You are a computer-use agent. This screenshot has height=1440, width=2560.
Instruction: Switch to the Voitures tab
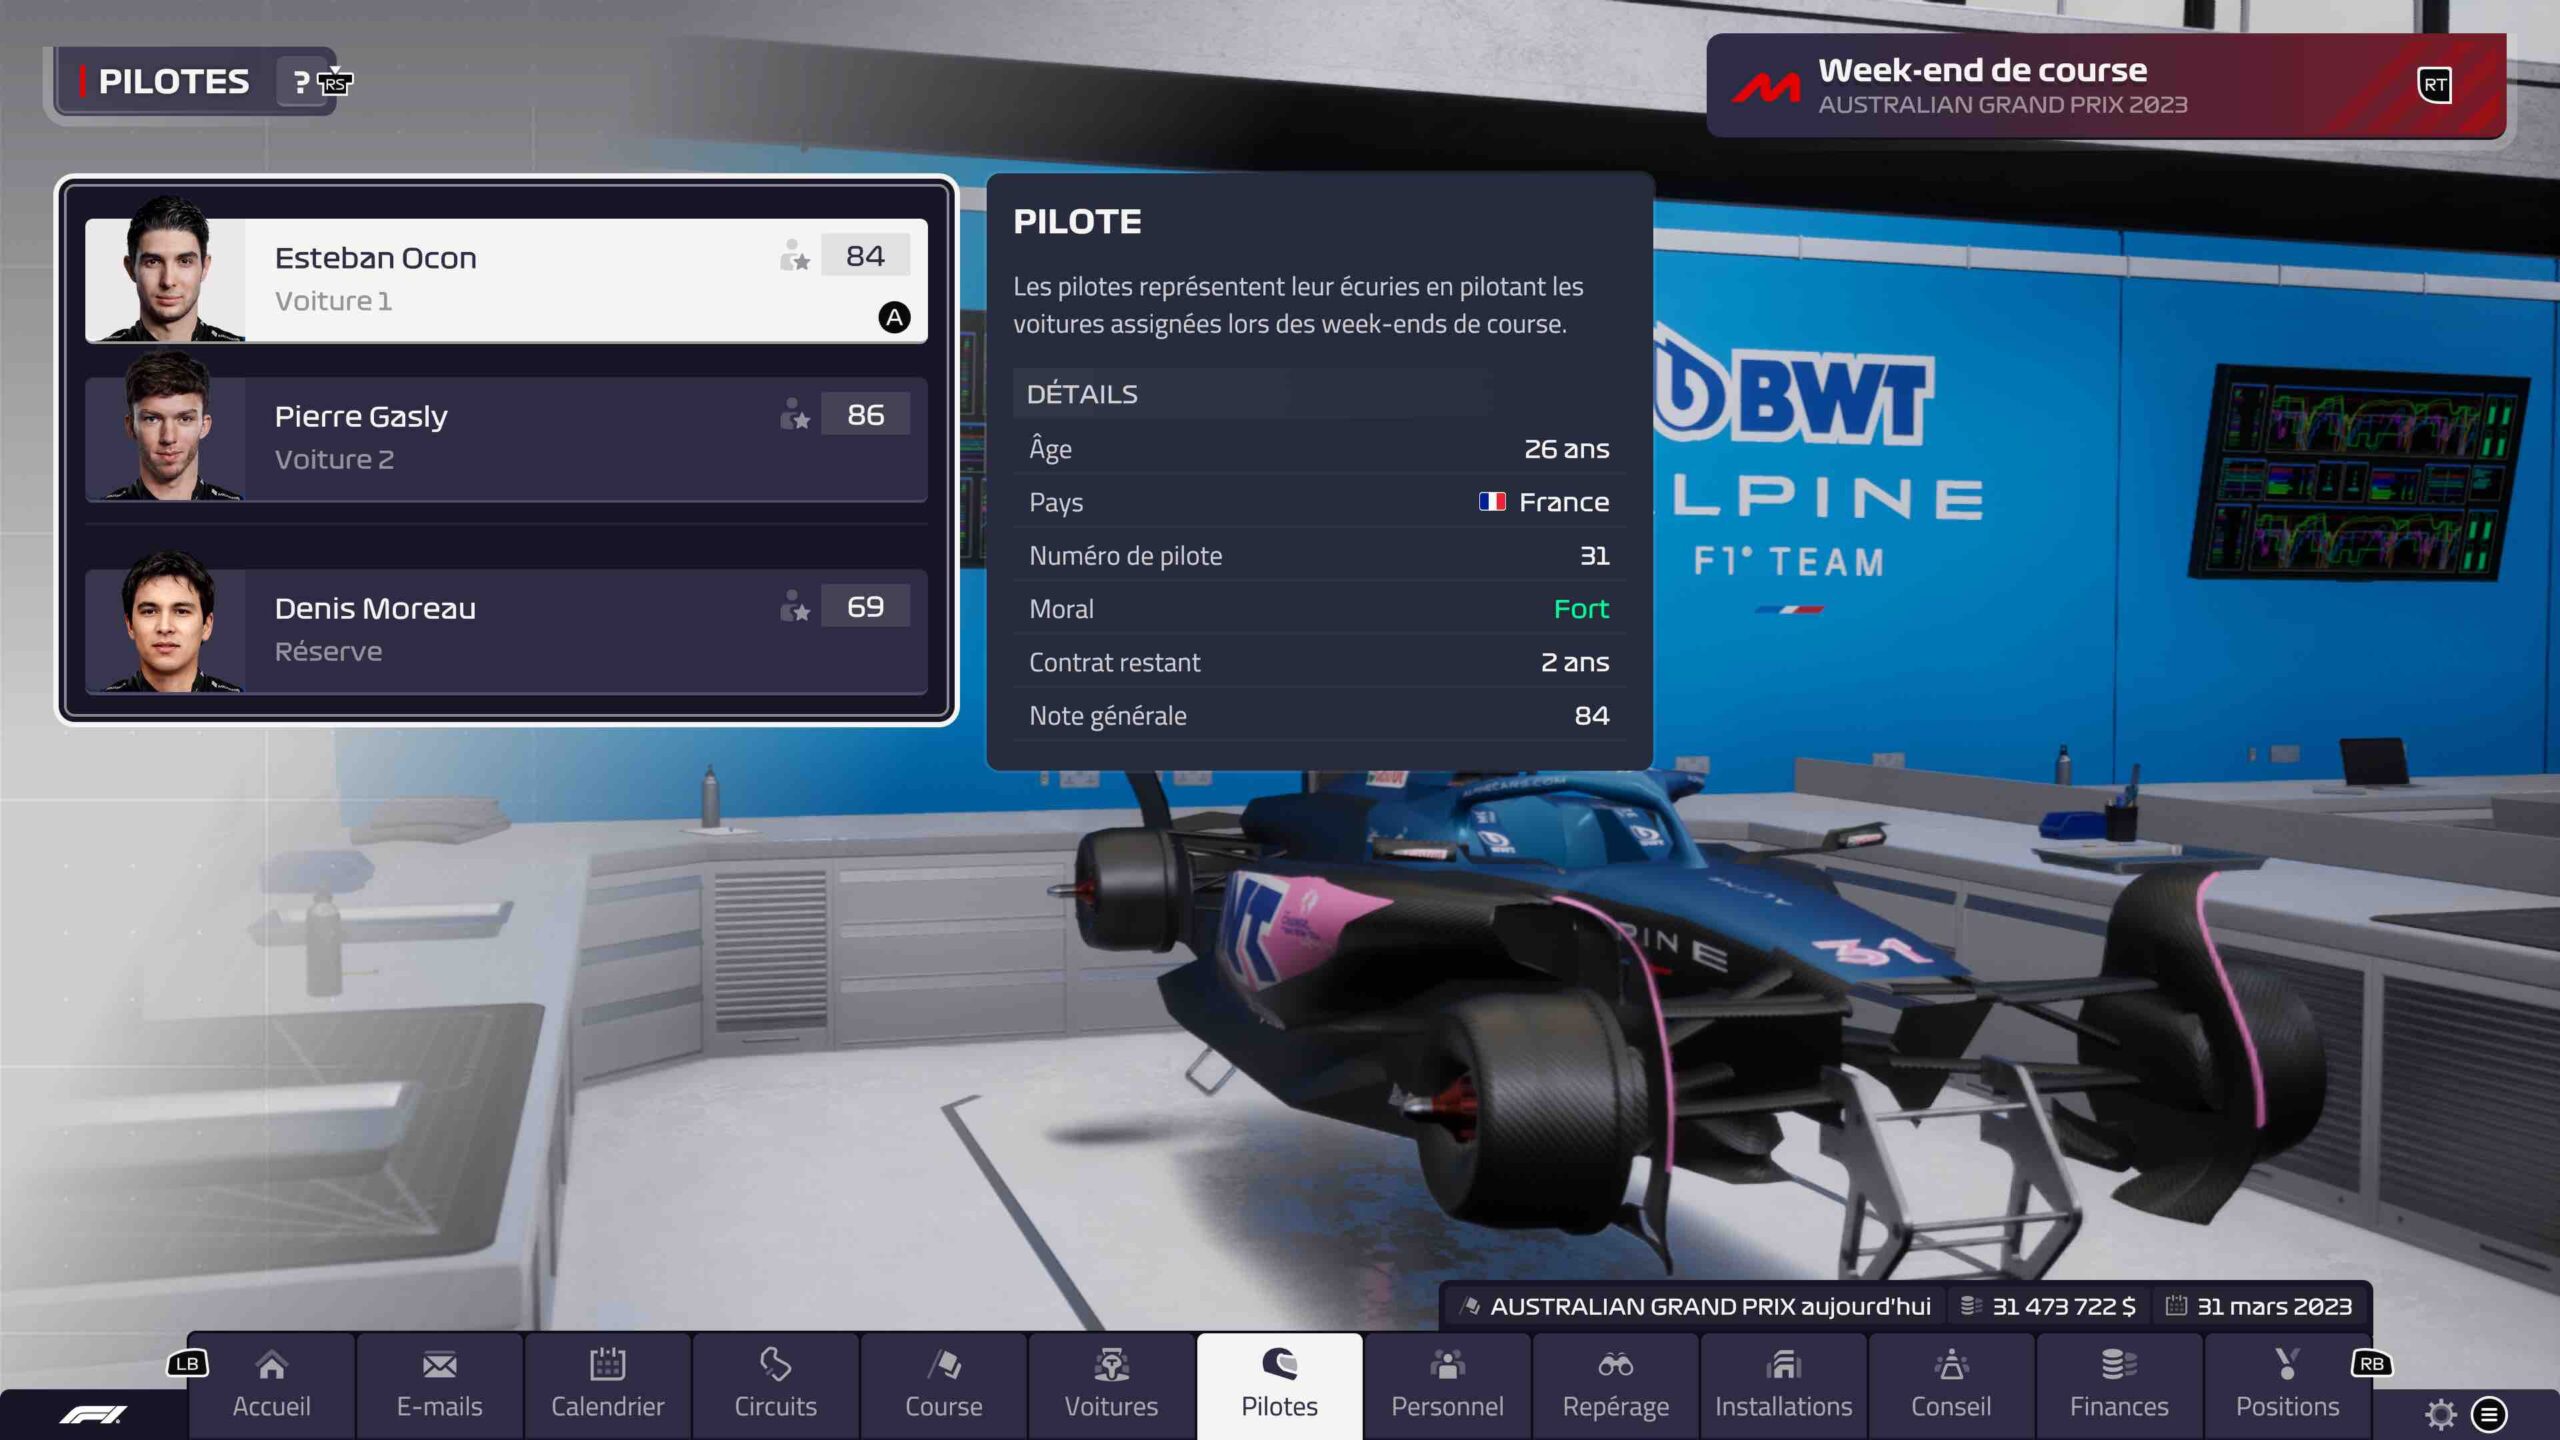coord(1111,1385)
